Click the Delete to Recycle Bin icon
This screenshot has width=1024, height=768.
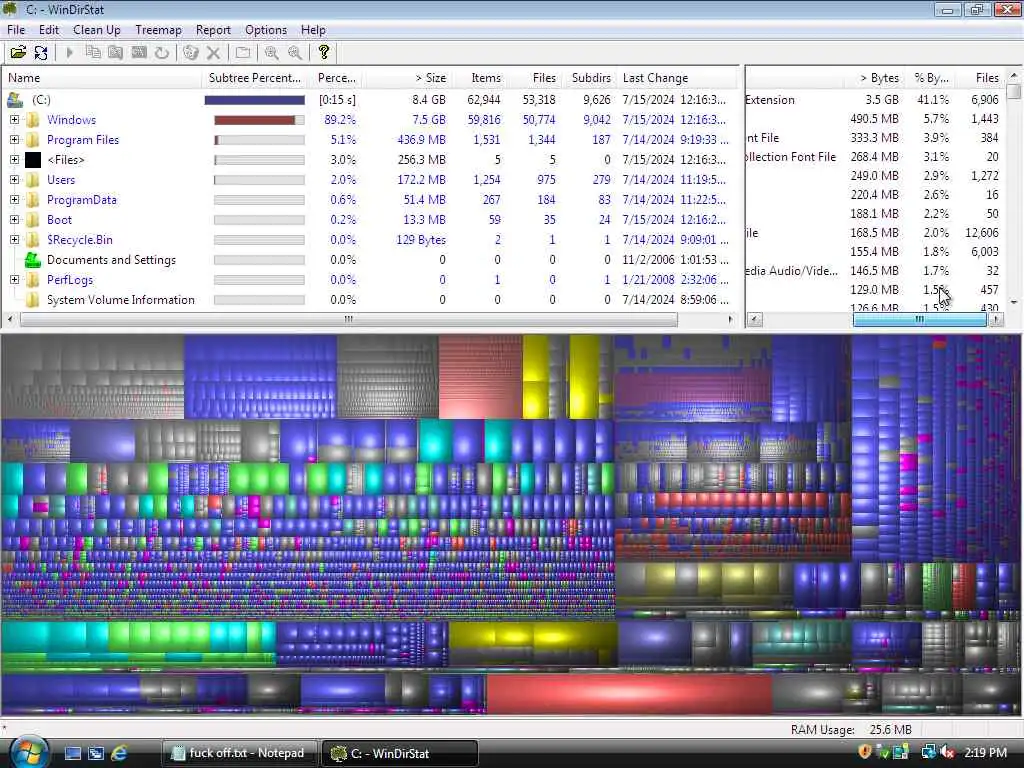click(x=190, y=53)
